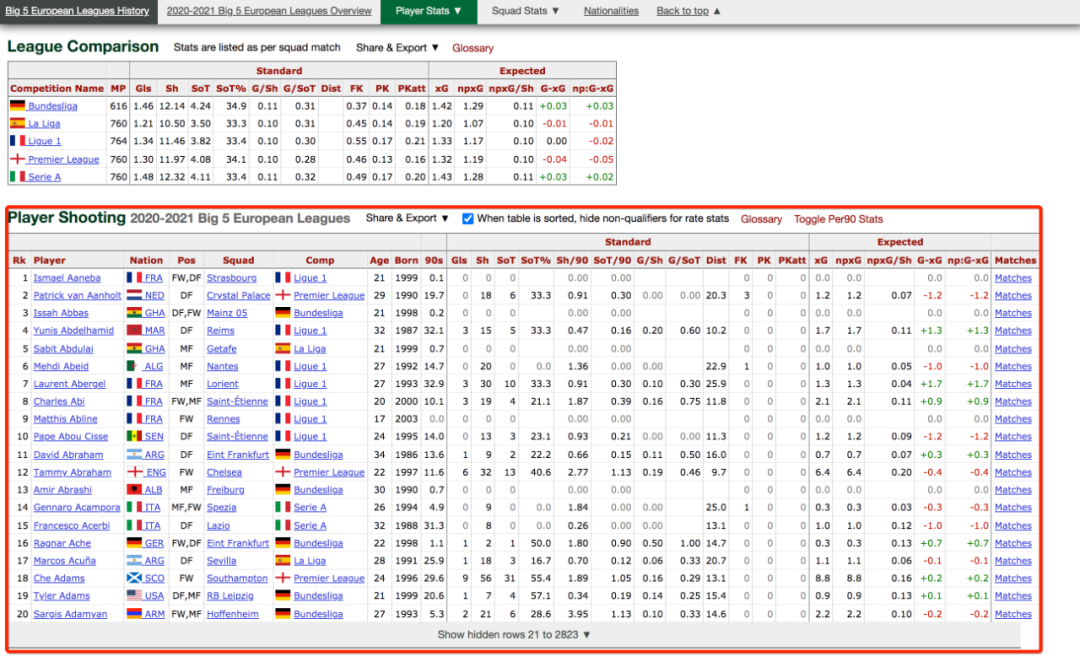Open the Player Stats dropdown tab
1080x657 pixels.
coord(428,11)
